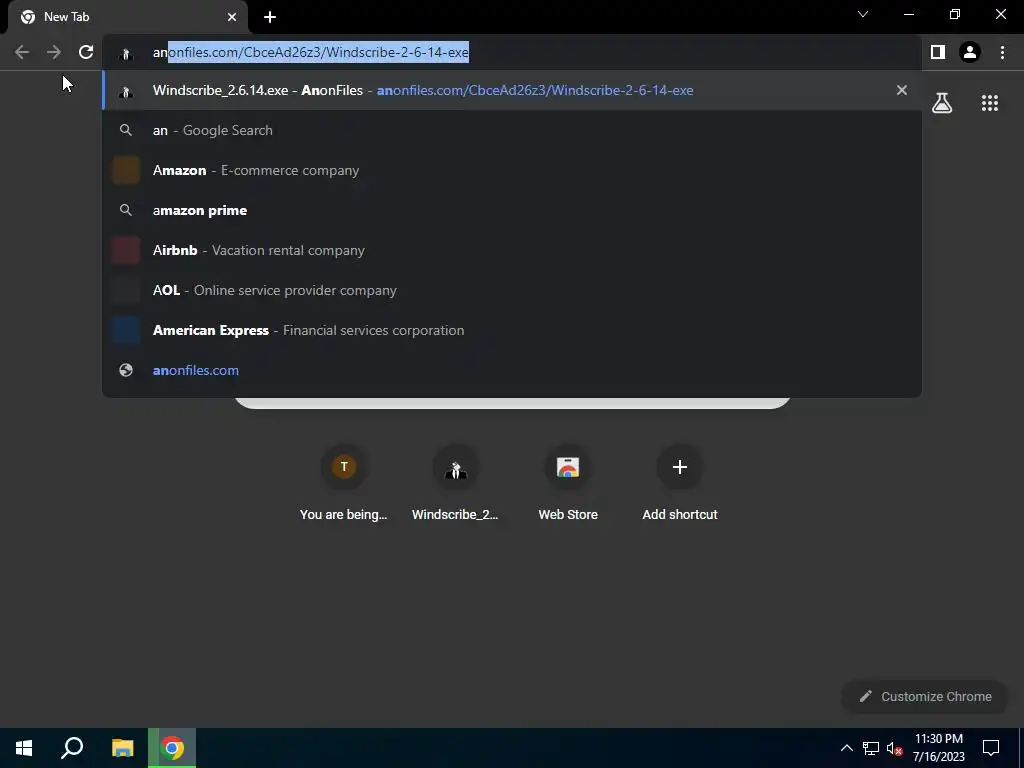The width and height of the screenshot is (1024, 768).
Task: Pick the Airbnb vacation rental suggestion
Action: point(512,250)
